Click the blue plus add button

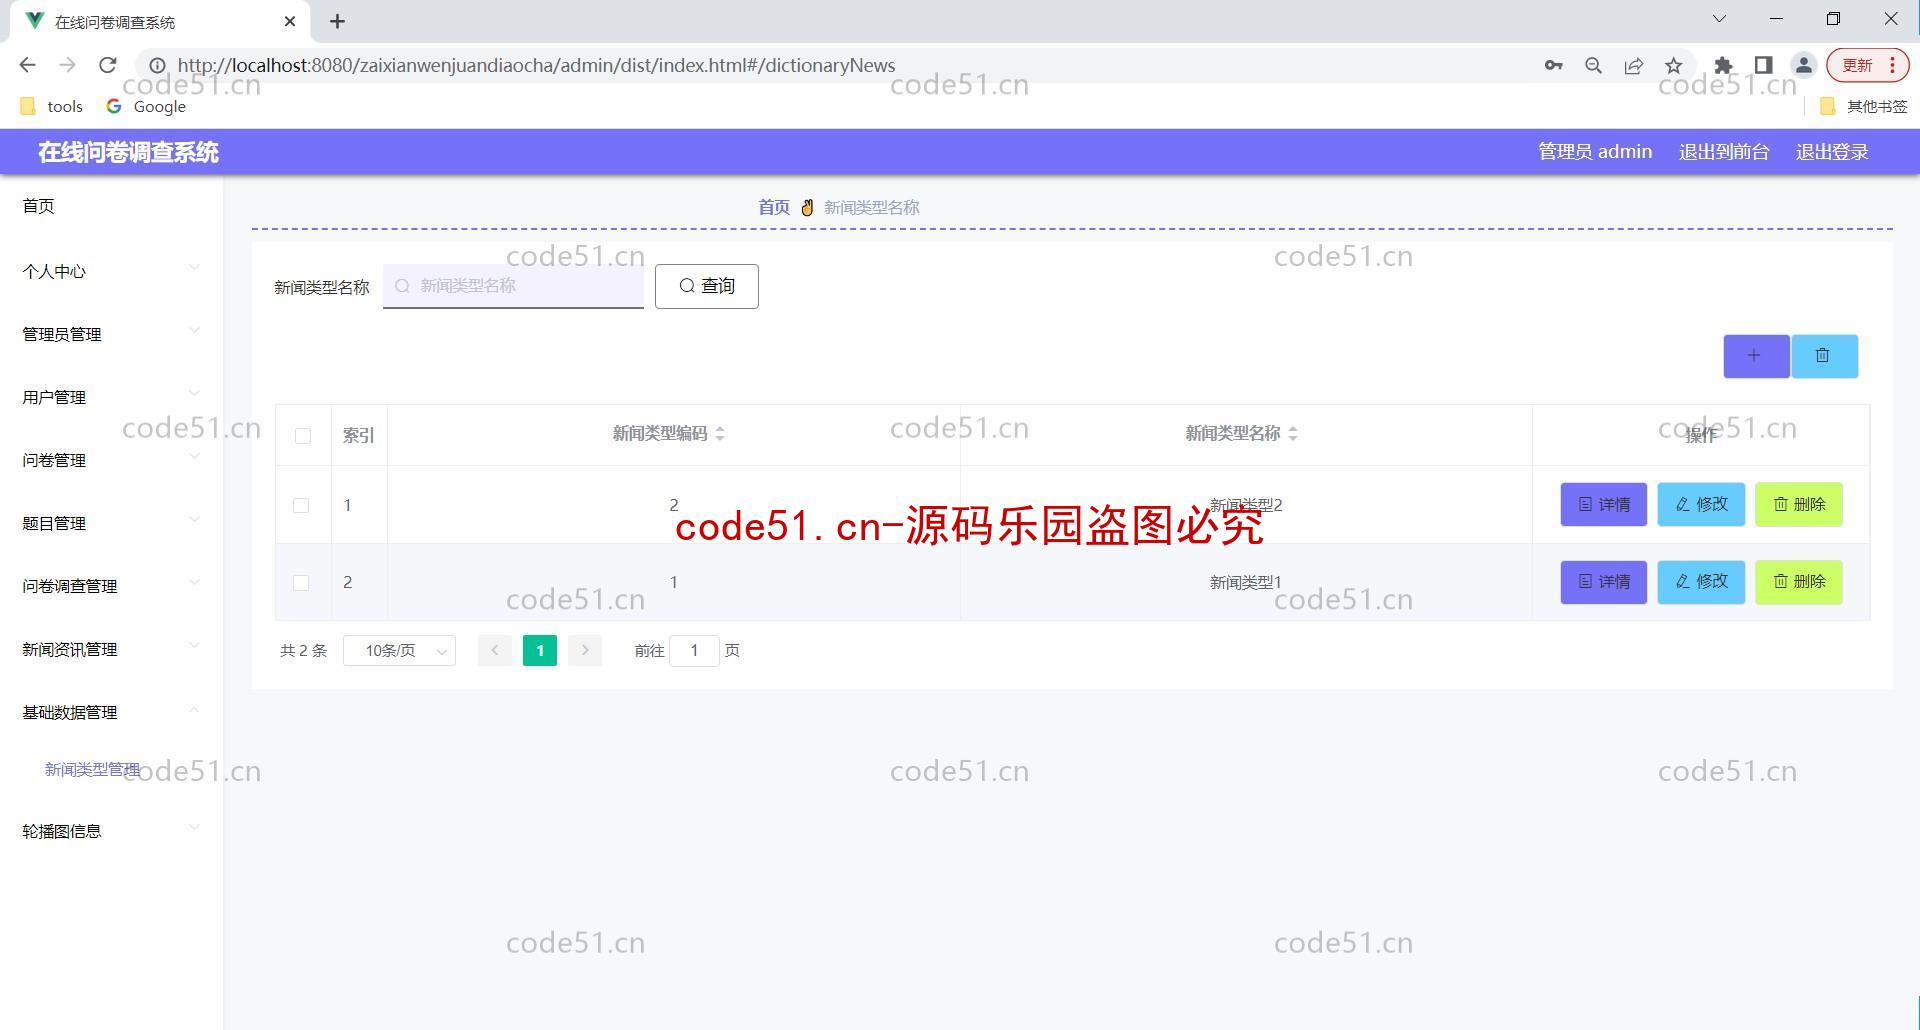[1756, 356]
